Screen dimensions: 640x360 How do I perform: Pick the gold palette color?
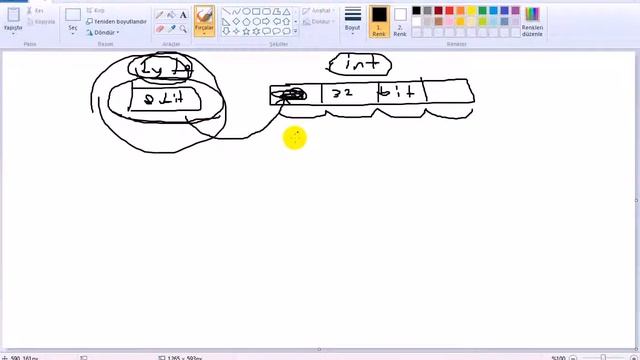click(461, 21)
